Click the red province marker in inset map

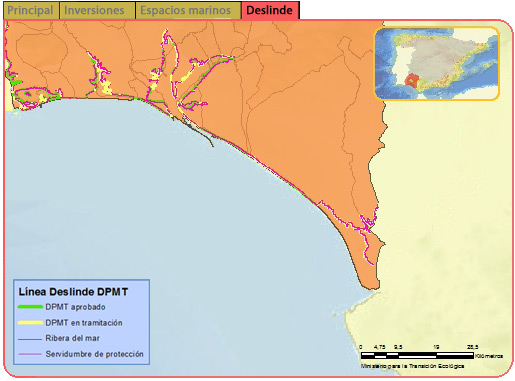(x=412, y=80)
